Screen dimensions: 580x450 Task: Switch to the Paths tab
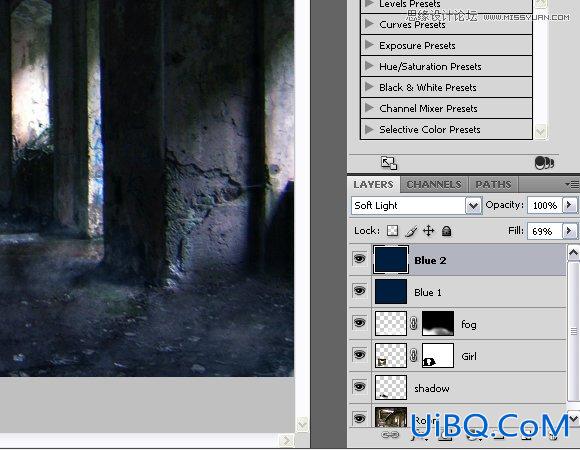(493, 185)
